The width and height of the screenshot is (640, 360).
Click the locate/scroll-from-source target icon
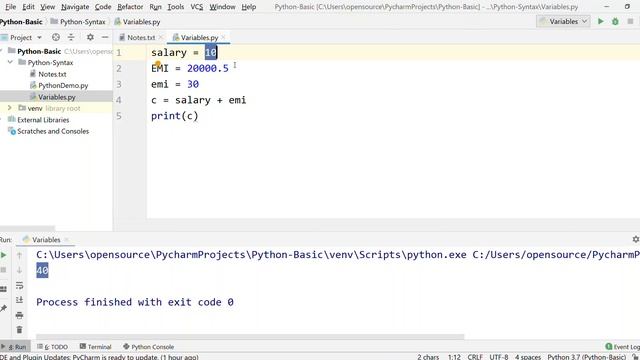[x=56, y=37]
